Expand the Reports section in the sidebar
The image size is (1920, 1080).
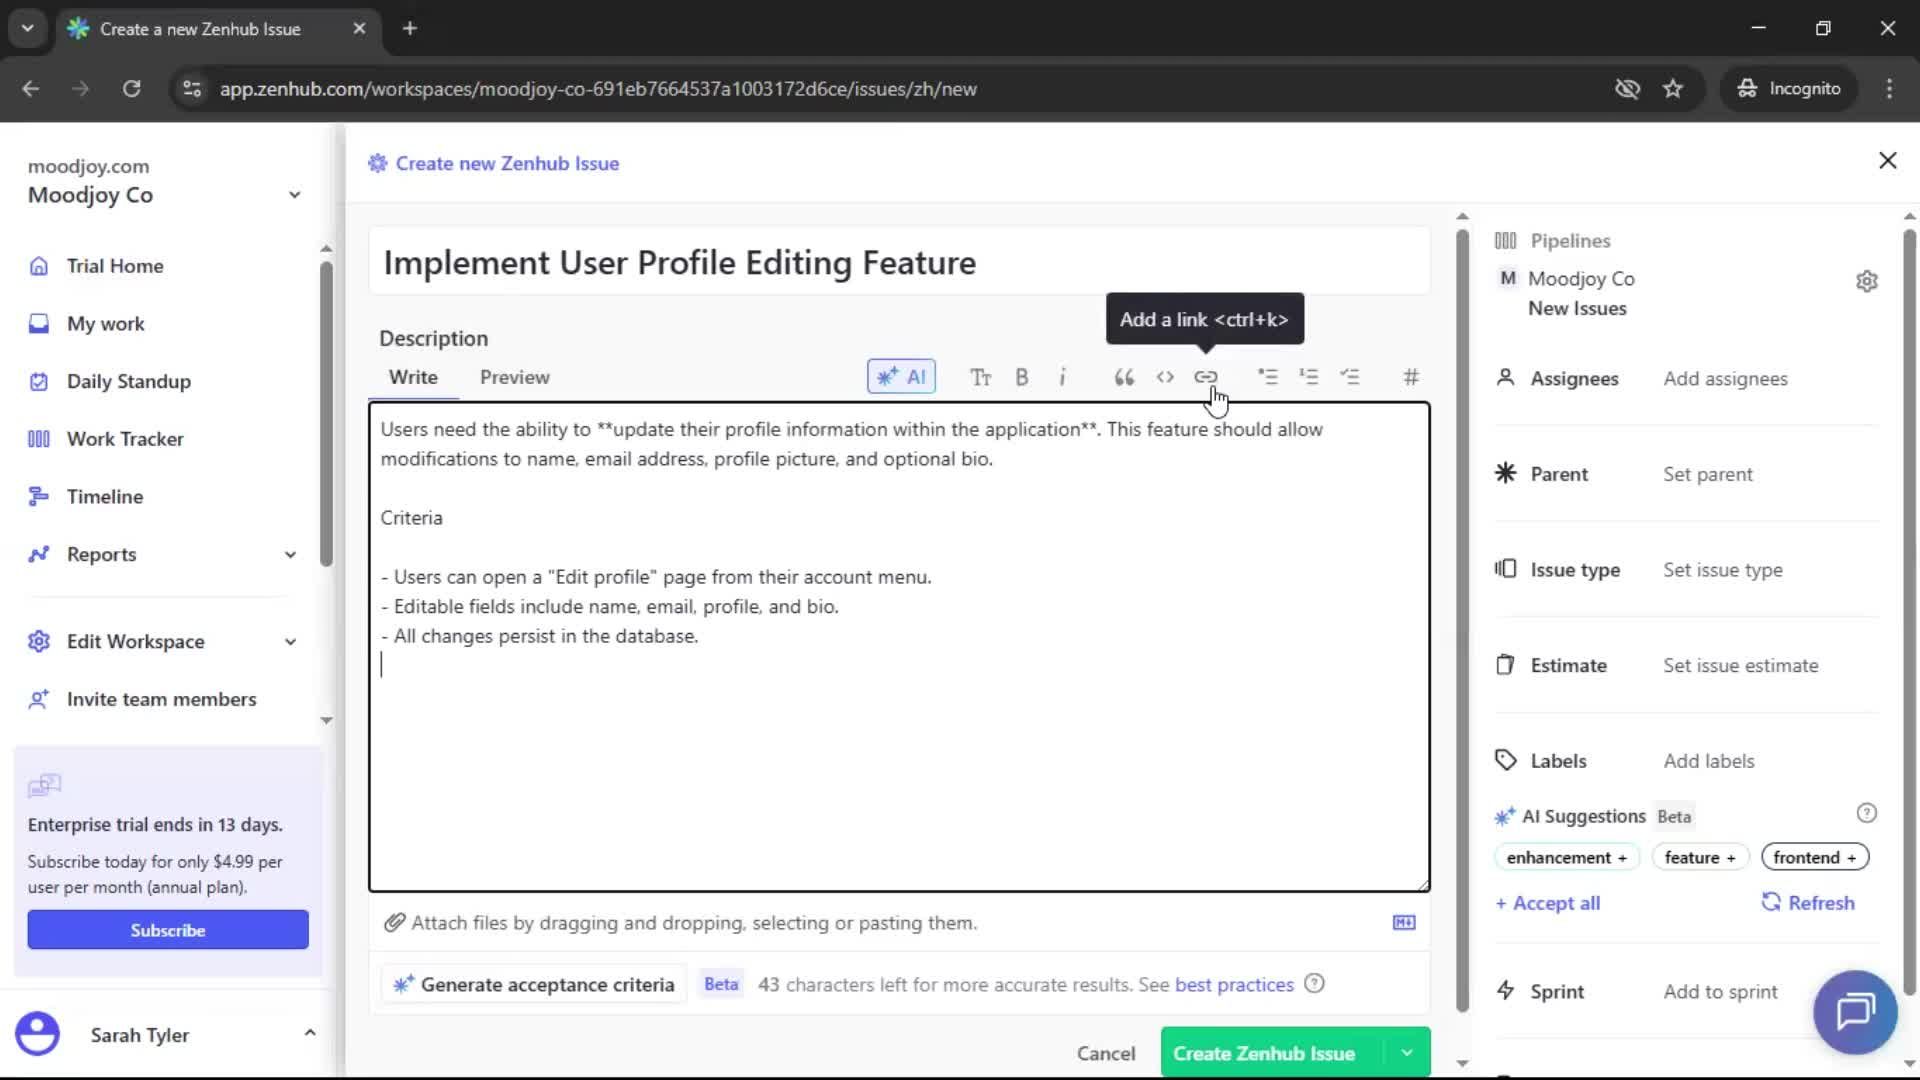(x=290, y=554)
